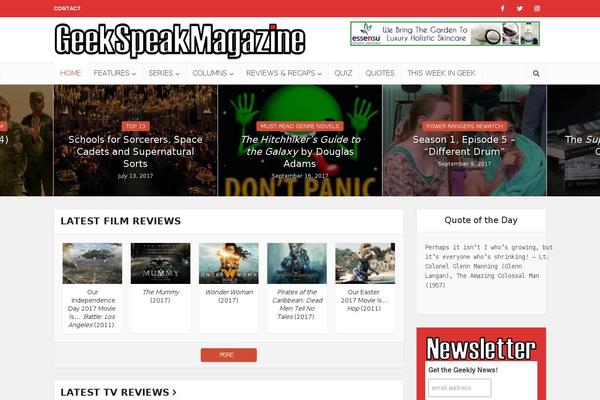
Task: Open Hitchhiker's Guide to the Galaxy article
Action: [300, 152]
